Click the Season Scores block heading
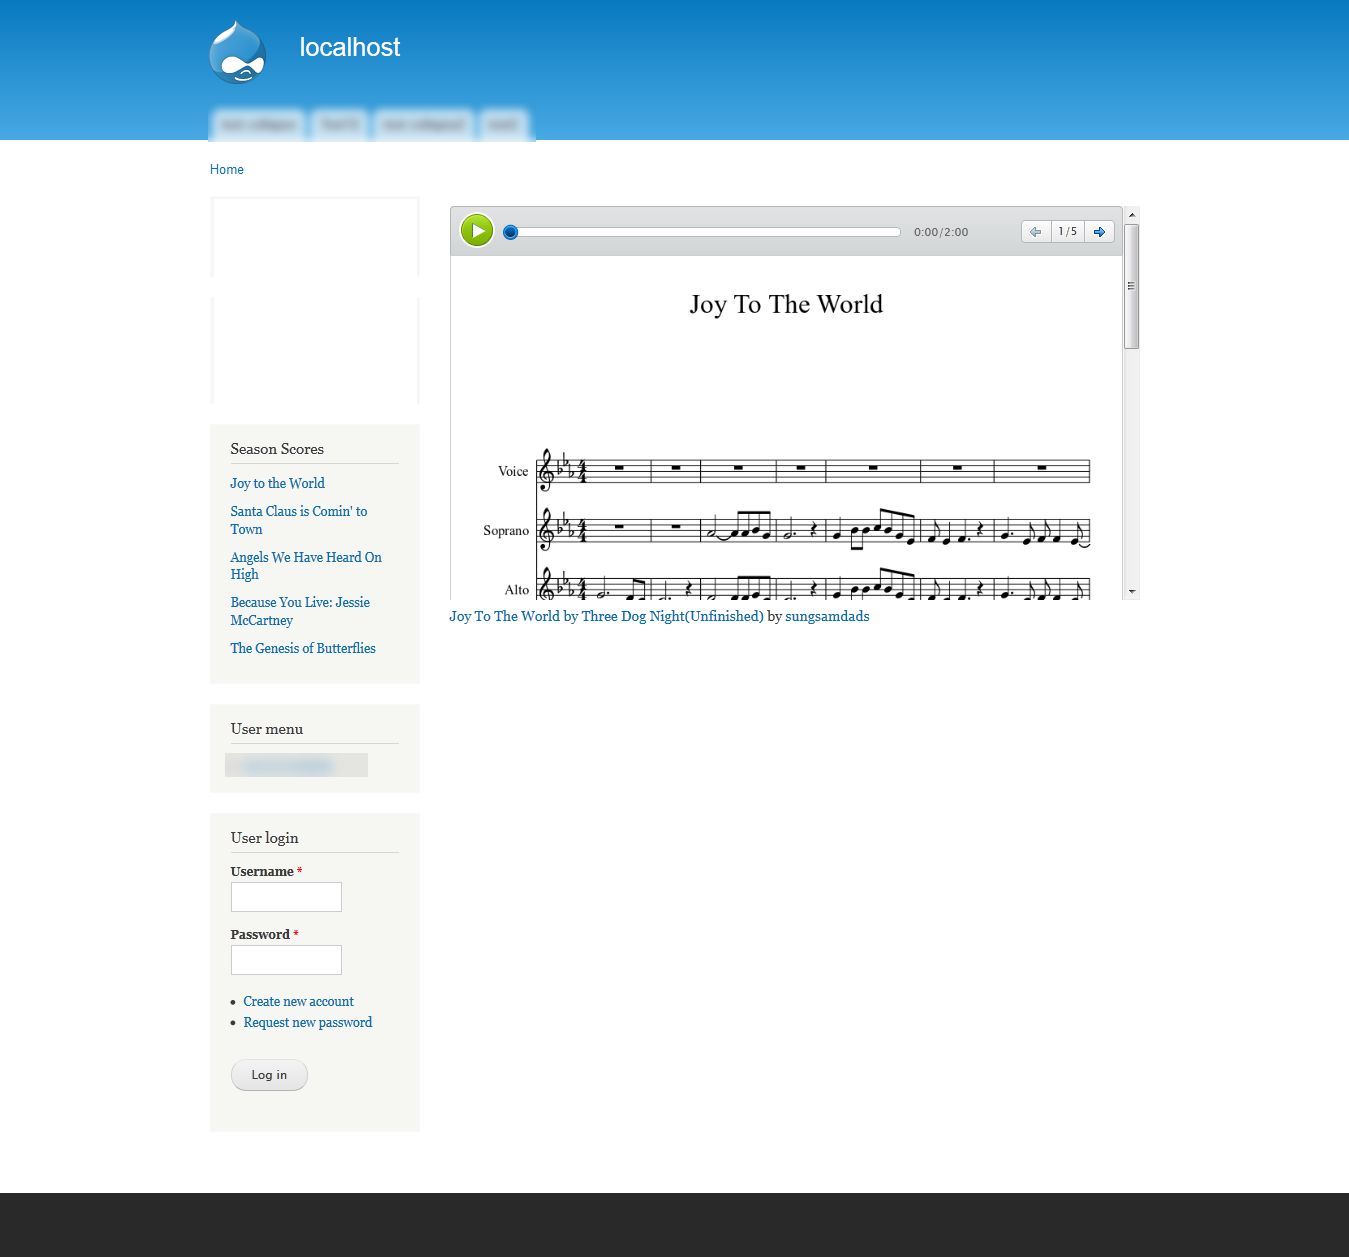The image size is (1349, 1257). [x=277, y=449]
